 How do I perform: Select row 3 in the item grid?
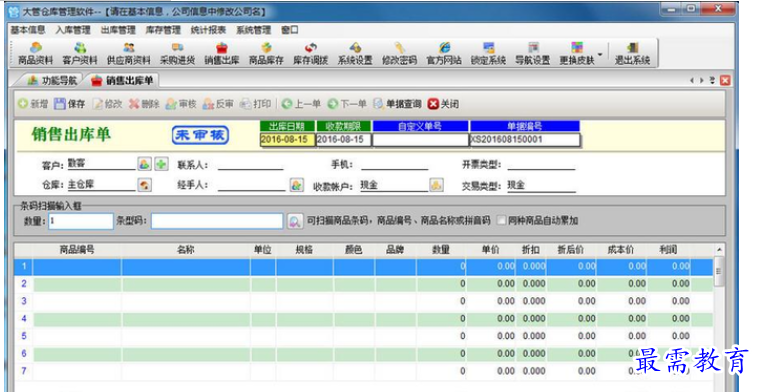(x=364, y=301)
